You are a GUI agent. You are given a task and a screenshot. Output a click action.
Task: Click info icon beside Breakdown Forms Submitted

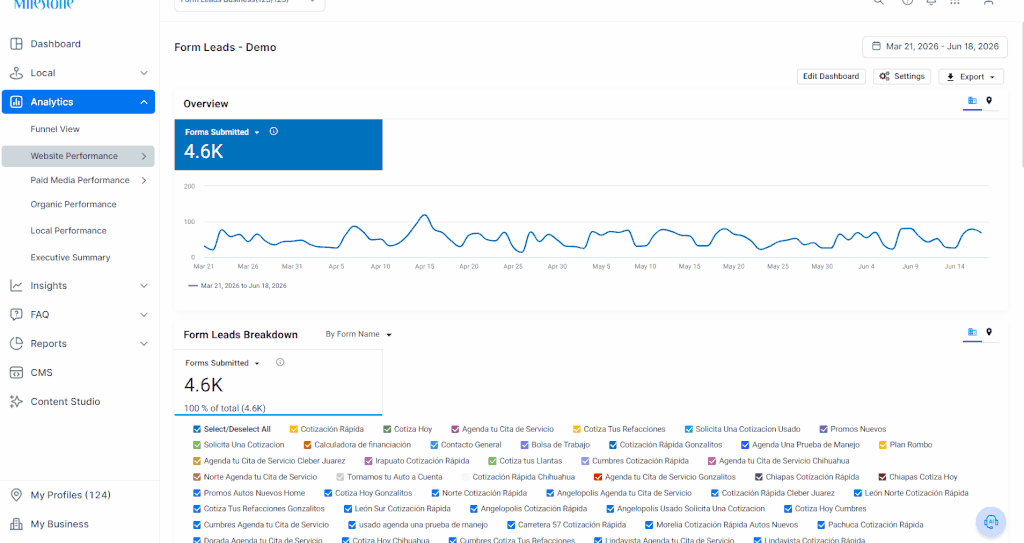click(x=280, y=362)
